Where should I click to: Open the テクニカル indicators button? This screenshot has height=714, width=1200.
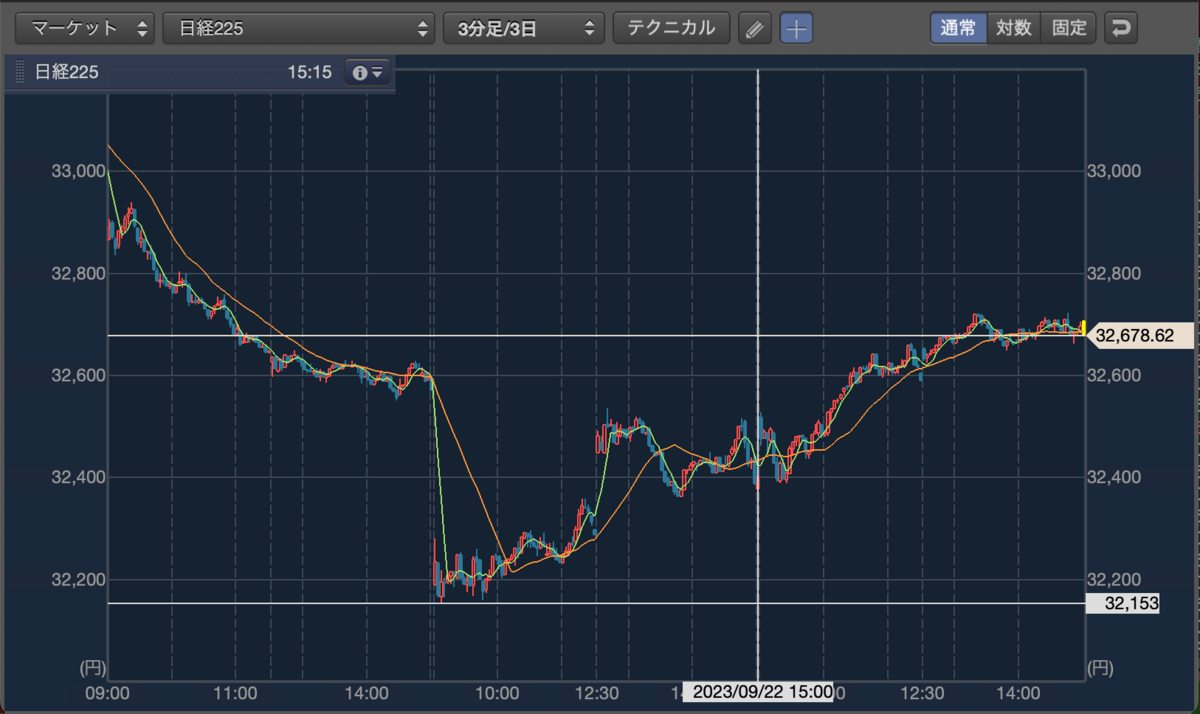pos(671,28)
